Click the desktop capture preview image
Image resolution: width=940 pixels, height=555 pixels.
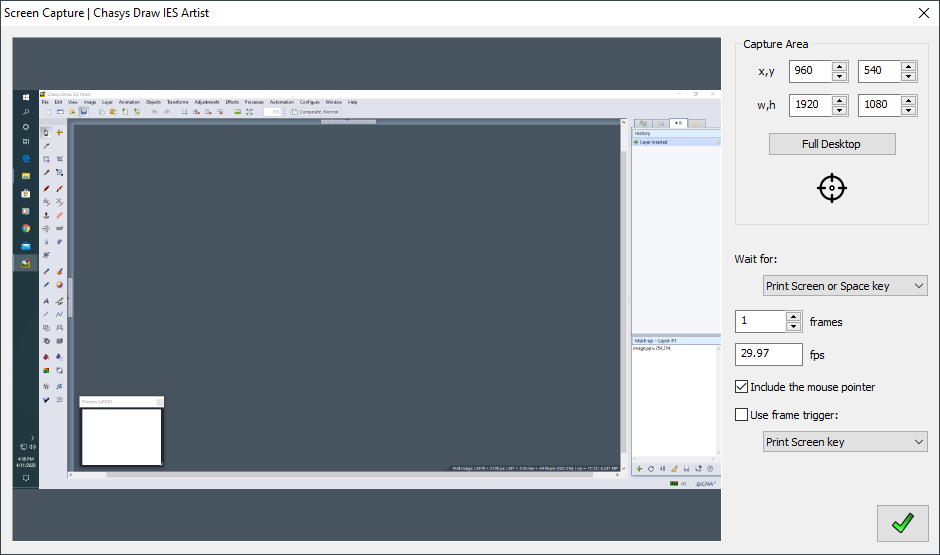click(x=367, y=290)
